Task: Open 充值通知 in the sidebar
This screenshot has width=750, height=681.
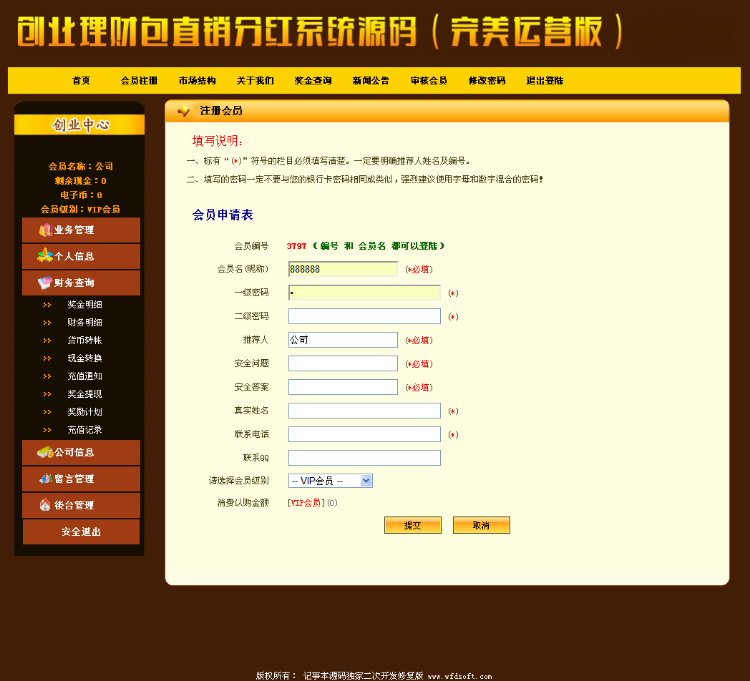Action: 85,376
